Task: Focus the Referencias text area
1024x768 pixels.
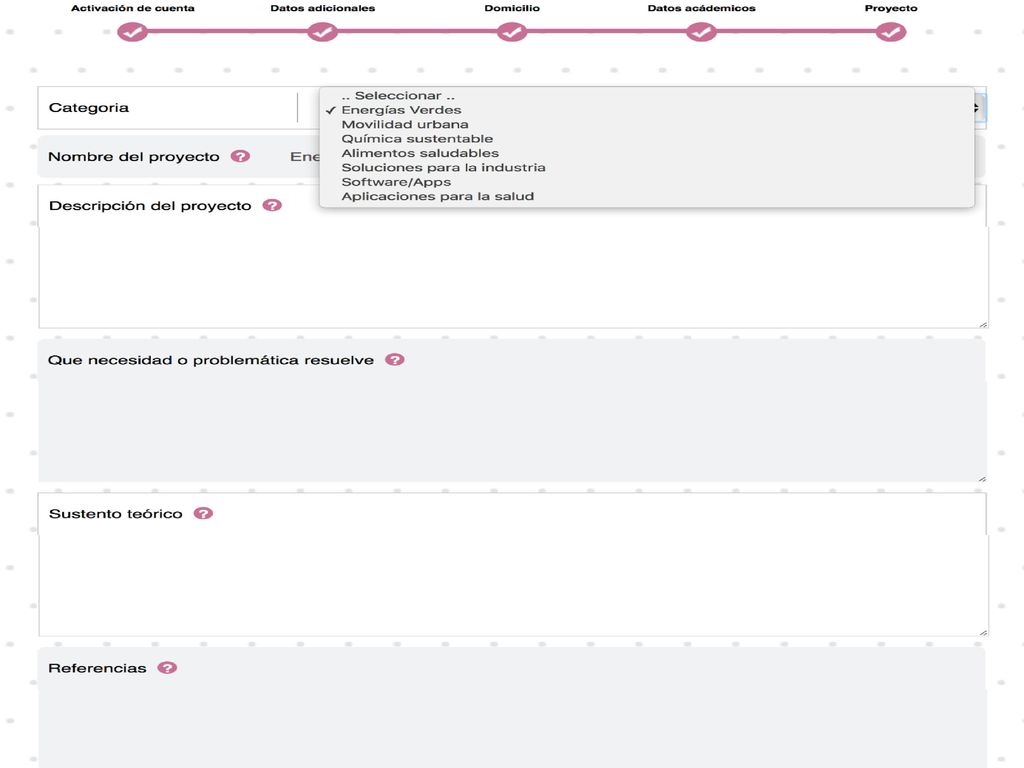Action: [x=513, y=728]
